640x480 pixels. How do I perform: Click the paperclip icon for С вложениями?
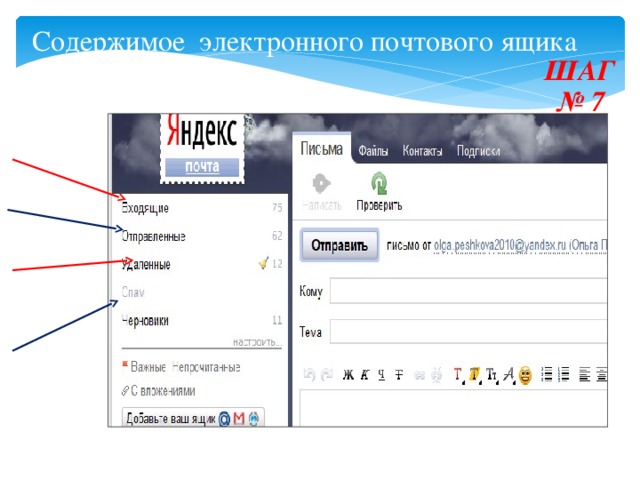click(125, 391)
